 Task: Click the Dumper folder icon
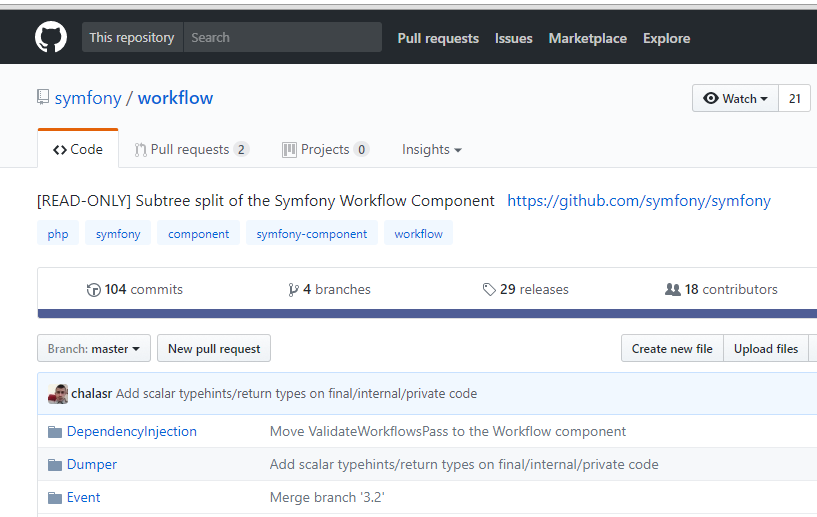[x=55, y=465]
